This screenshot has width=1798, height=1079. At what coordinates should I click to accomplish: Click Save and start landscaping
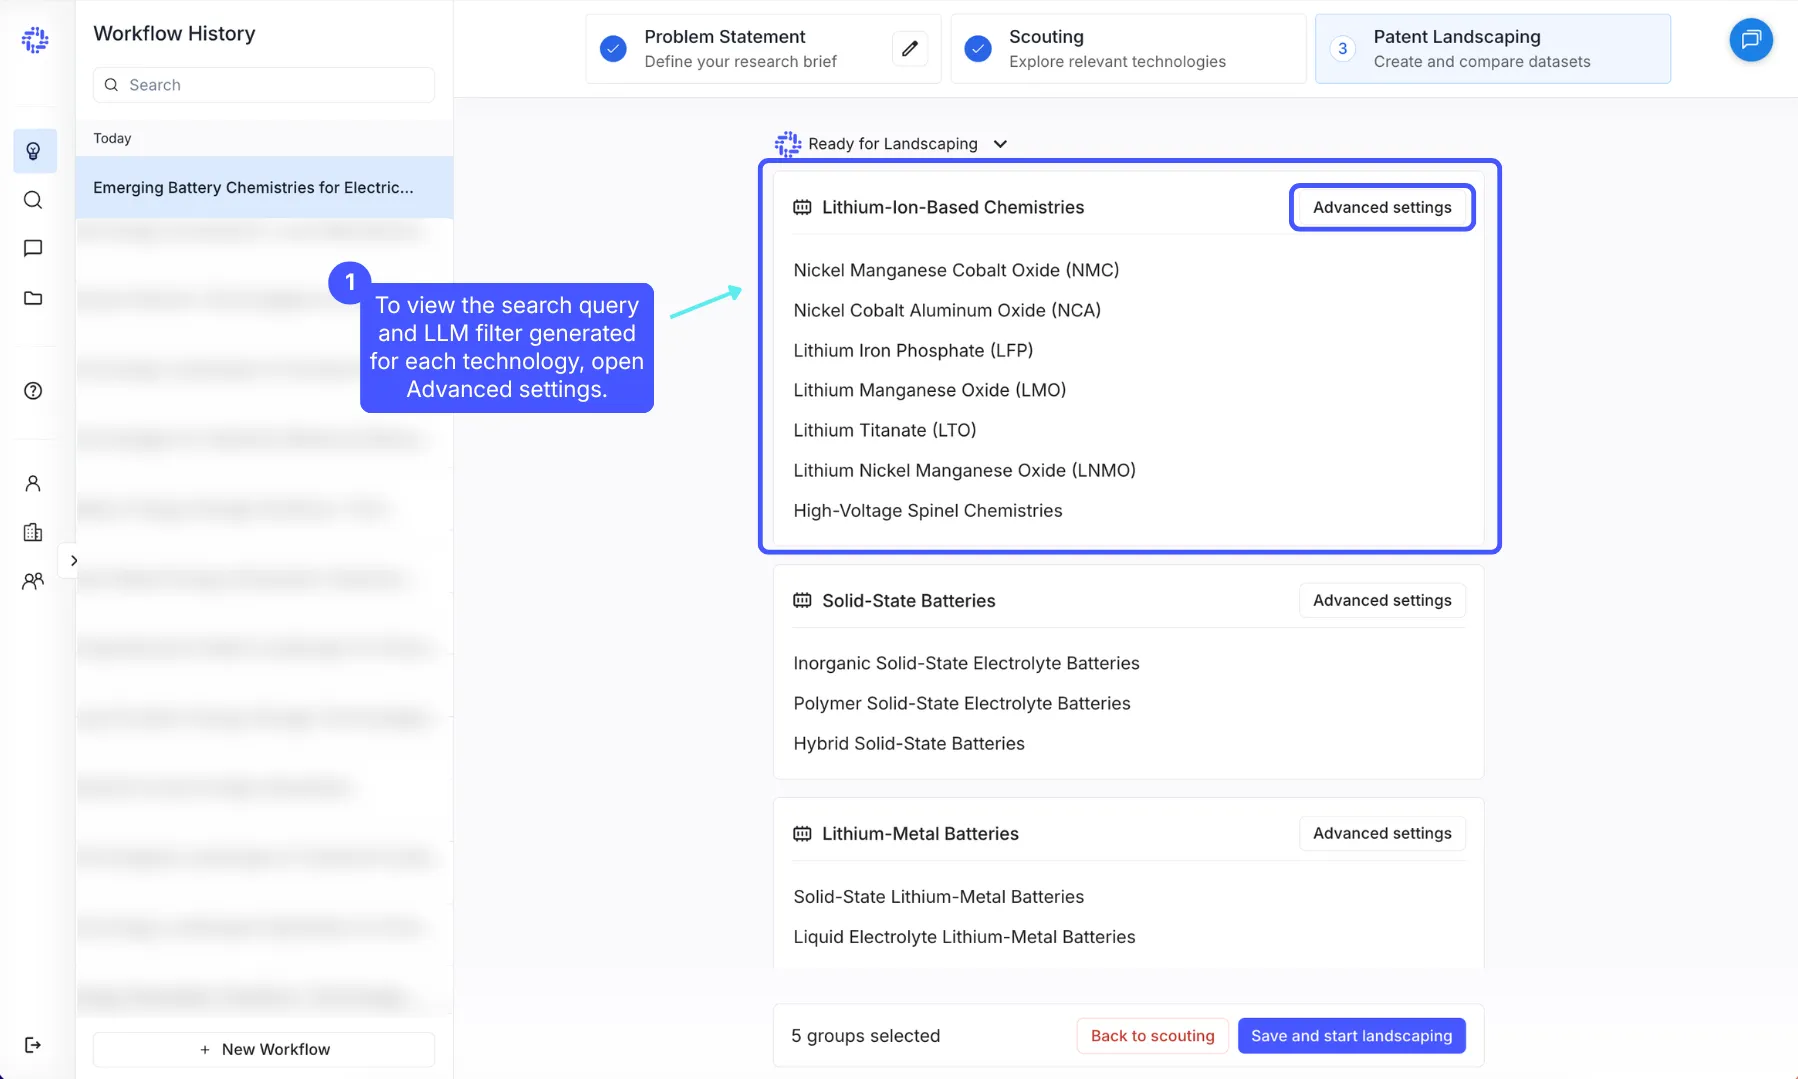click(x=1351, y=1036)
